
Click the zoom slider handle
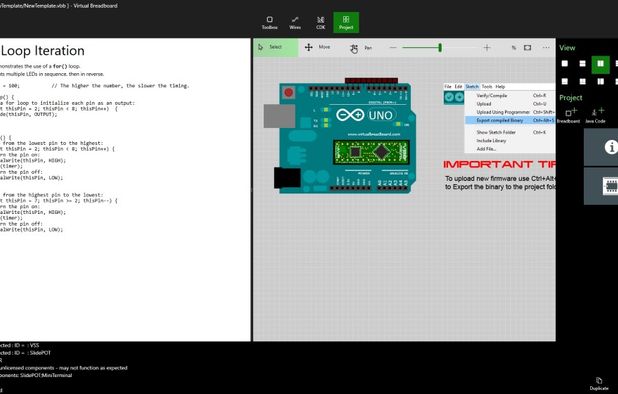click(440, 48)
